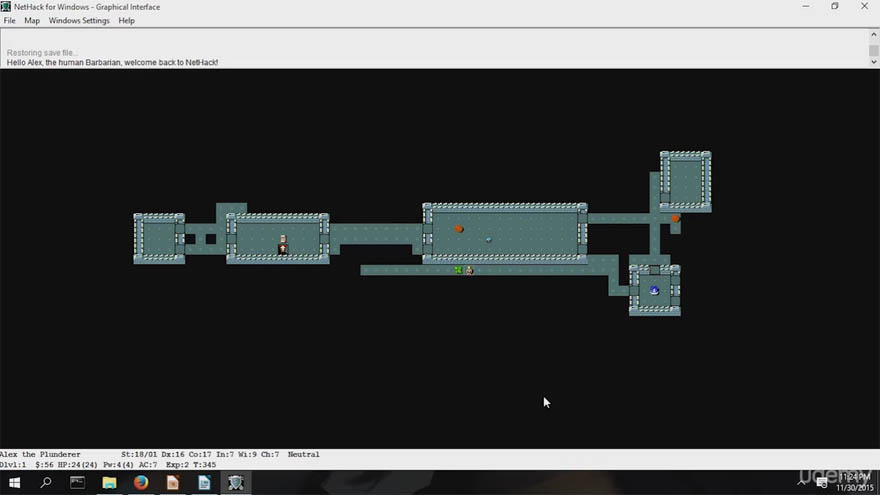Click message window scroll up arrow
The width and height of the screenshot is (880, 495).
click(874, 34)
